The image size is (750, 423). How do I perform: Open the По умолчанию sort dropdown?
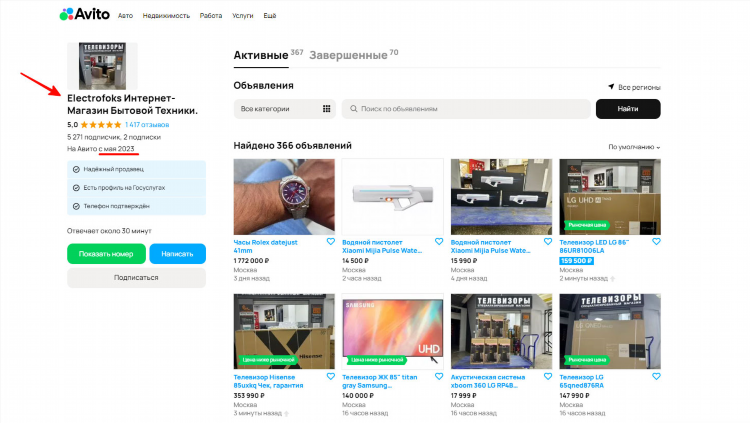(x=634, y=147)
